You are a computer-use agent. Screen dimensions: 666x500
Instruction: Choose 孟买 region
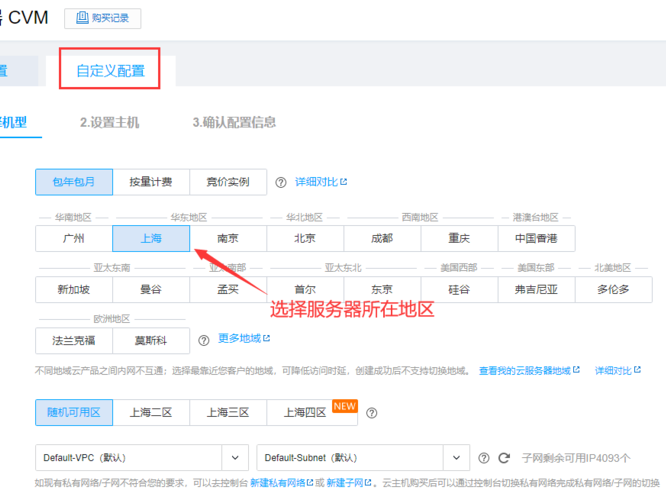coord(228,290)
